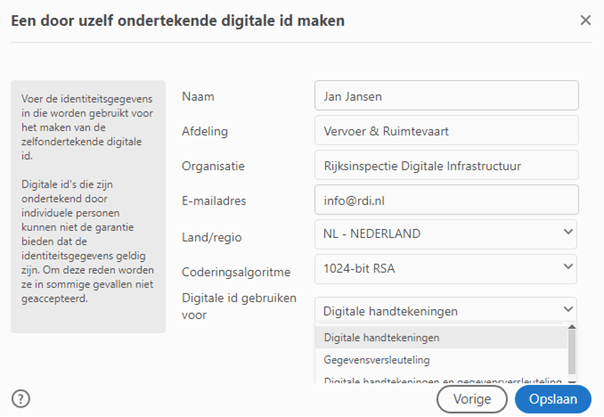Click the Opslaan button

[553, 399]
